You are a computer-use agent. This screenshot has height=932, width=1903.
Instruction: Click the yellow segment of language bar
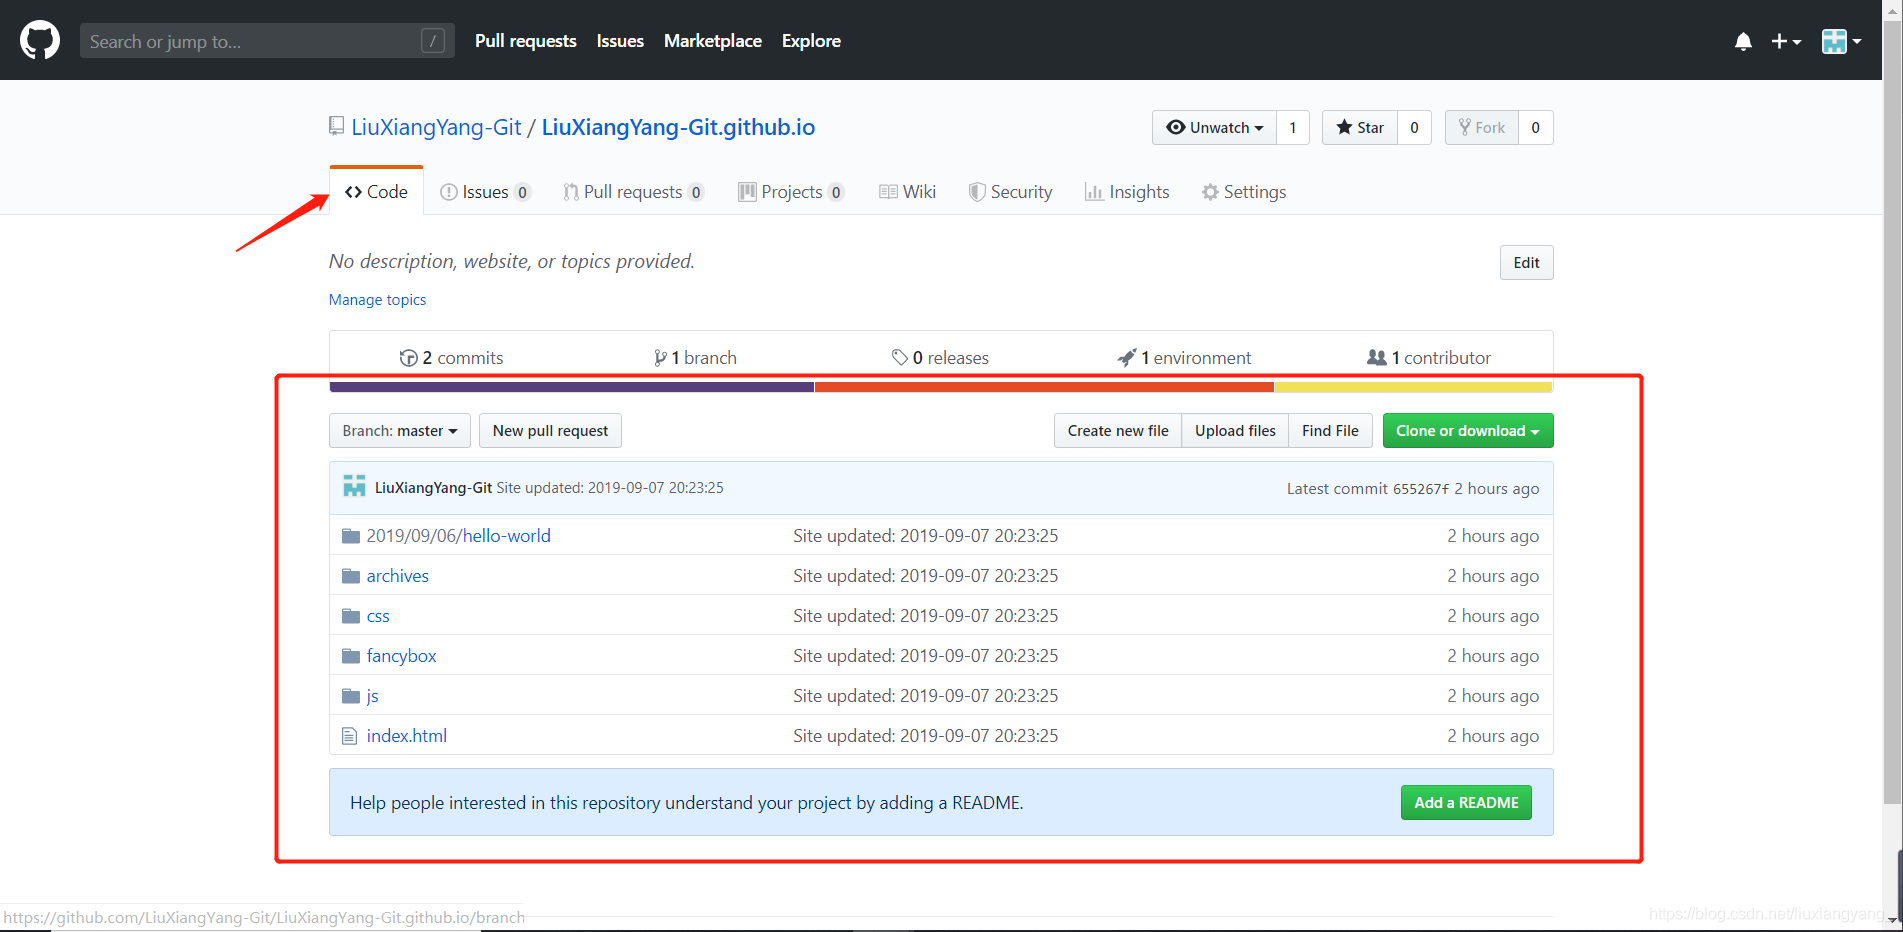click(x=1413, y=387)
